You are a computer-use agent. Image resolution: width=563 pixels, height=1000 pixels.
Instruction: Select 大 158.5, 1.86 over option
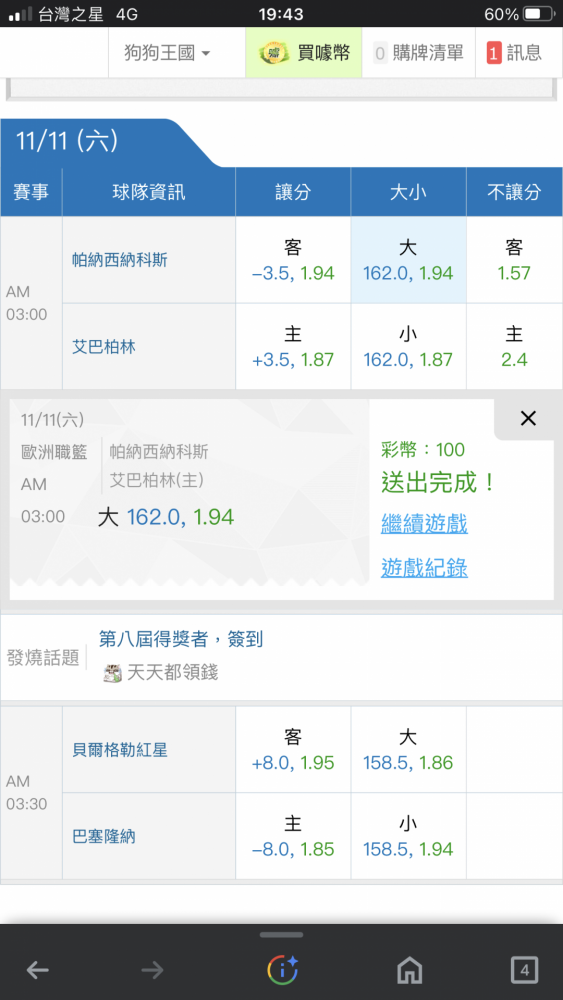click(408, 750)
